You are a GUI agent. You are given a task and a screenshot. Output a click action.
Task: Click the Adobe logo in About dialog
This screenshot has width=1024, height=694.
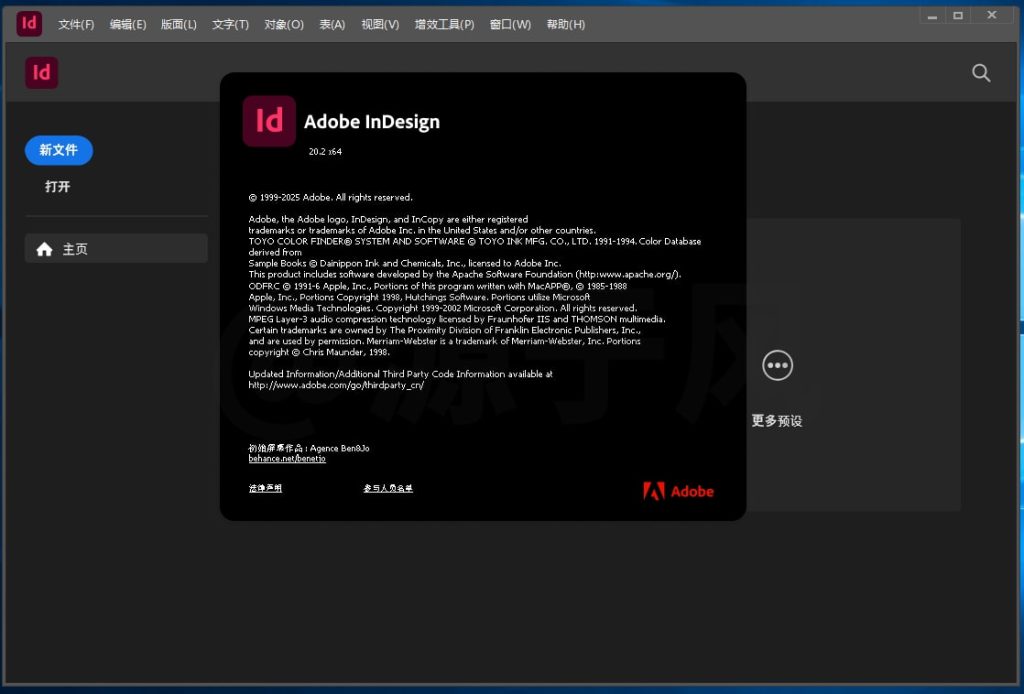pyautogui.click(x=678, y=491)
